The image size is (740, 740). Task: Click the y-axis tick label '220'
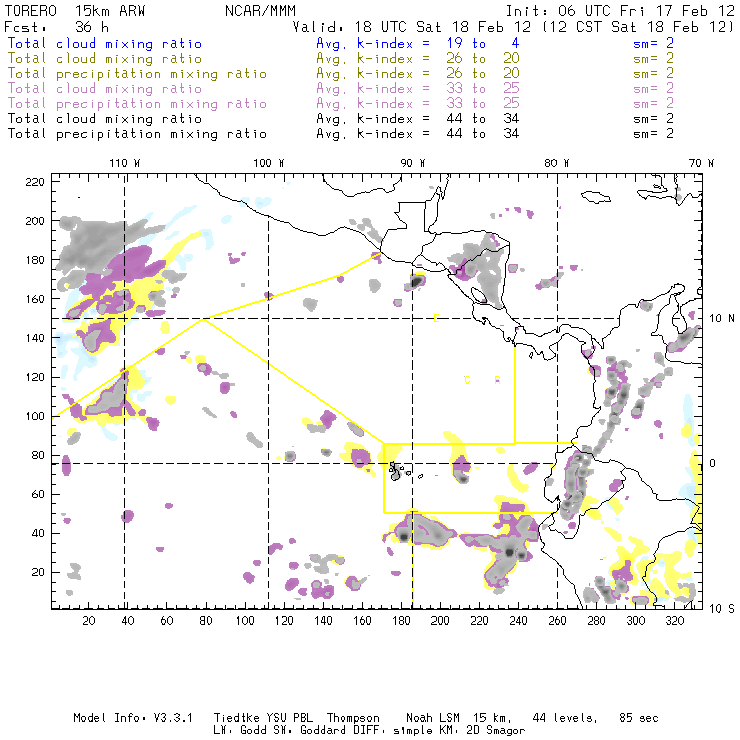tap(35, 182)
